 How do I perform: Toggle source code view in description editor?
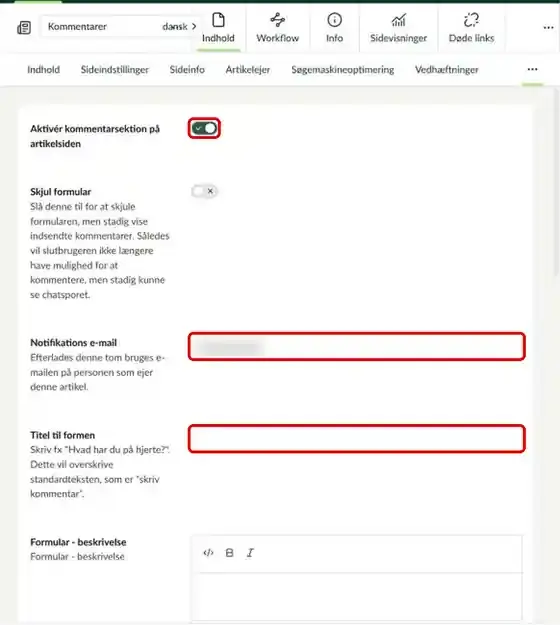pyautogui.click(x=208, y=552)
